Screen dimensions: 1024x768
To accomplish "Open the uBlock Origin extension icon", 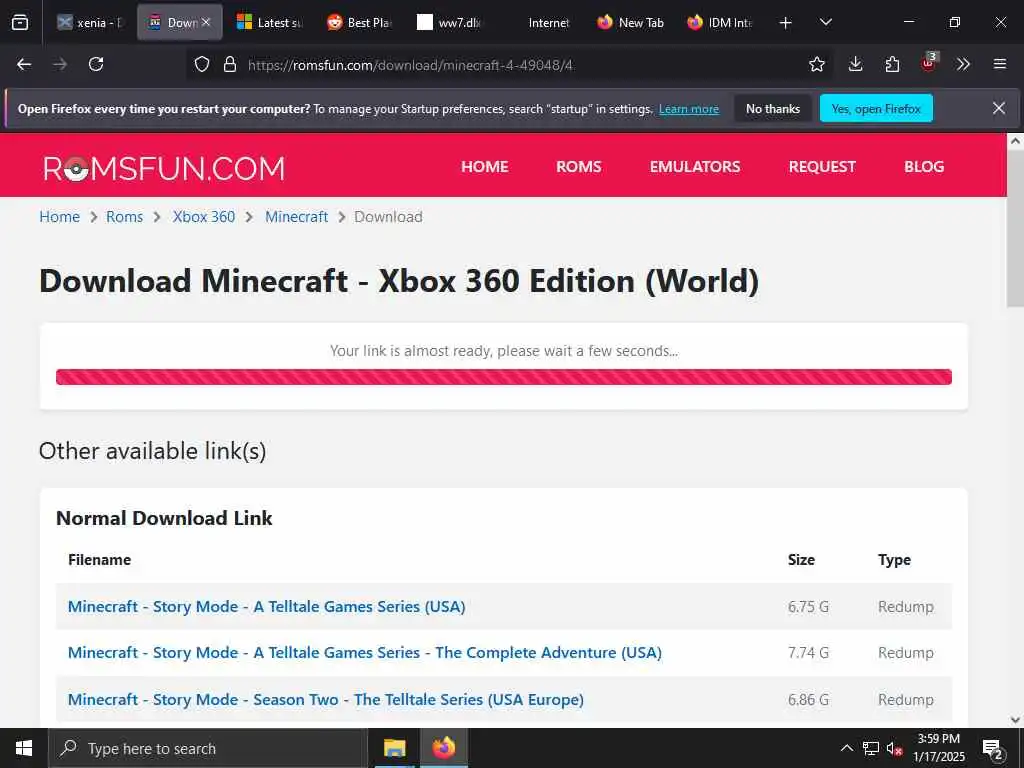I will 929,63.
